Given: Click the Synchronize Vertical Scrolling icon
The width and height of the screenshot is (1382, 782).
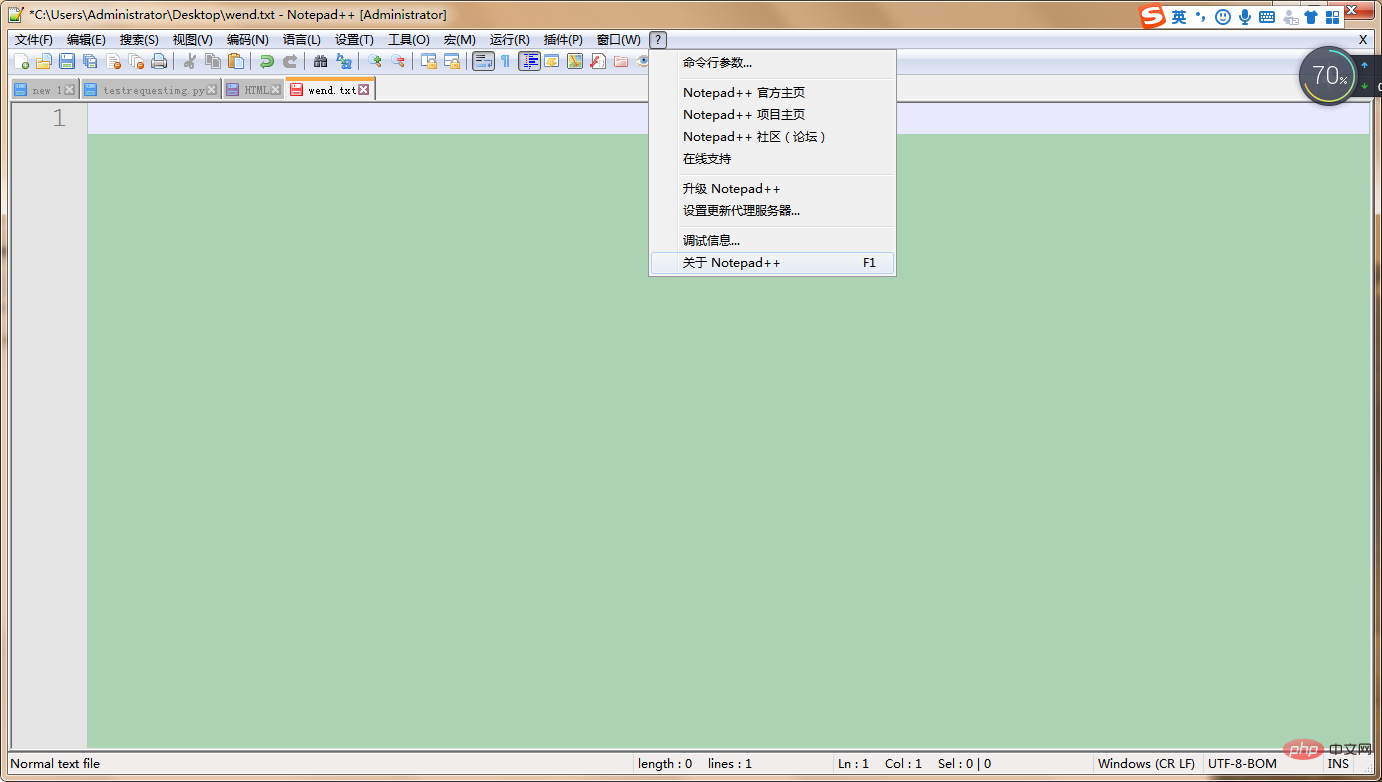Looking at the screenshot, I should click(428, 61).
